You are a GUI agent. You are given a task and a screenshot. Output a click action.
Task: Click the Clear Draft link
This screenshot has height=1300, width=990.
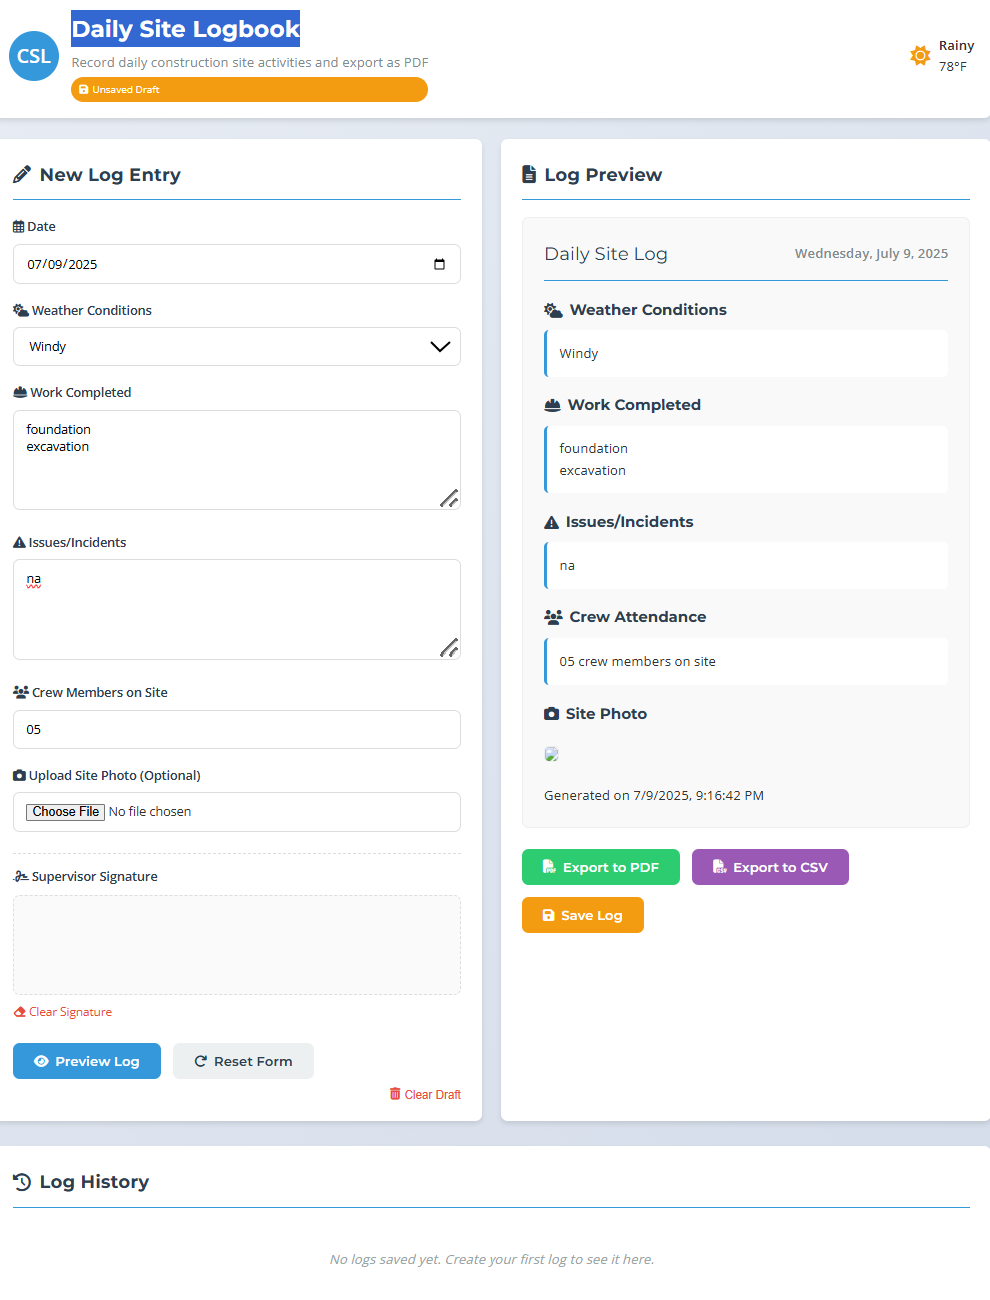pyautogui.click(x=425, y=1095)
